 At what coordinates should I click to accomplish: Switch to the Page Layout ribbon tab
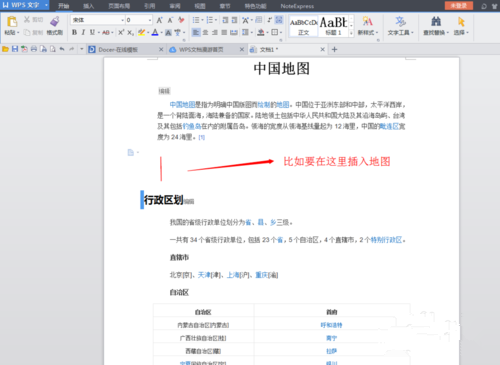pyautogui.click(x=119, y=6)
